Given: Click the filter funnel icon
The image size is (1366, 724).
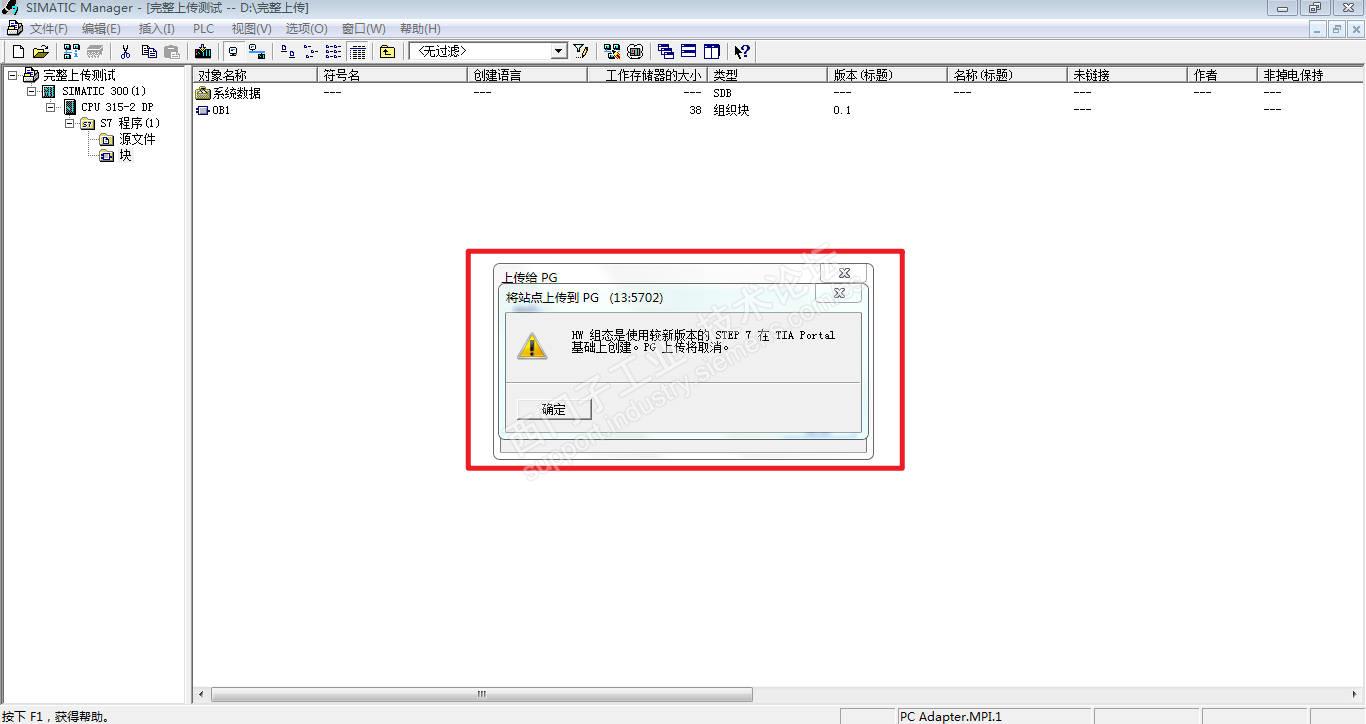Looking at the screenshot, I should click(581, 51).
